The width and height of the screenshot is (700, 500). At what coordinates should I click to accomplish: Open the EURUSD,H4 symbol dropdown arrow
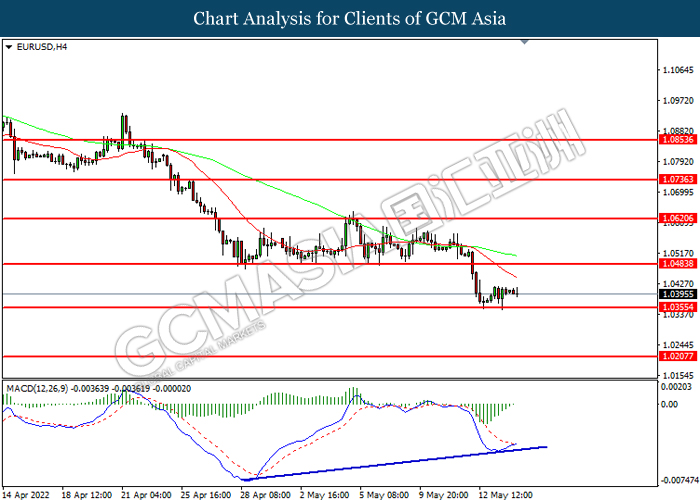point(8,47)
